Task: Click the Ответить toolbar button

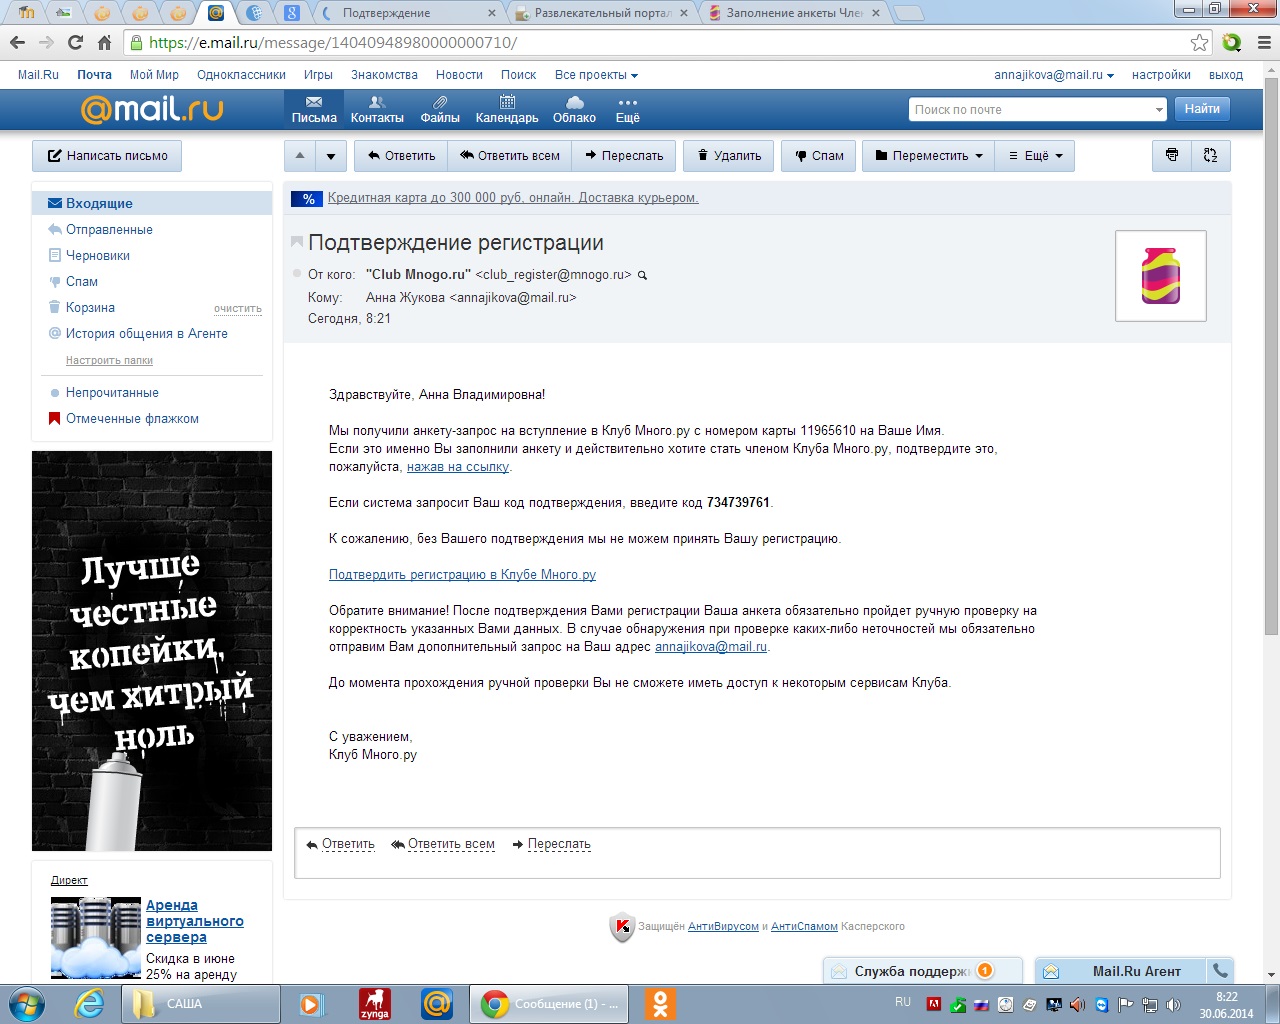Action: click(x=401, y=156)
